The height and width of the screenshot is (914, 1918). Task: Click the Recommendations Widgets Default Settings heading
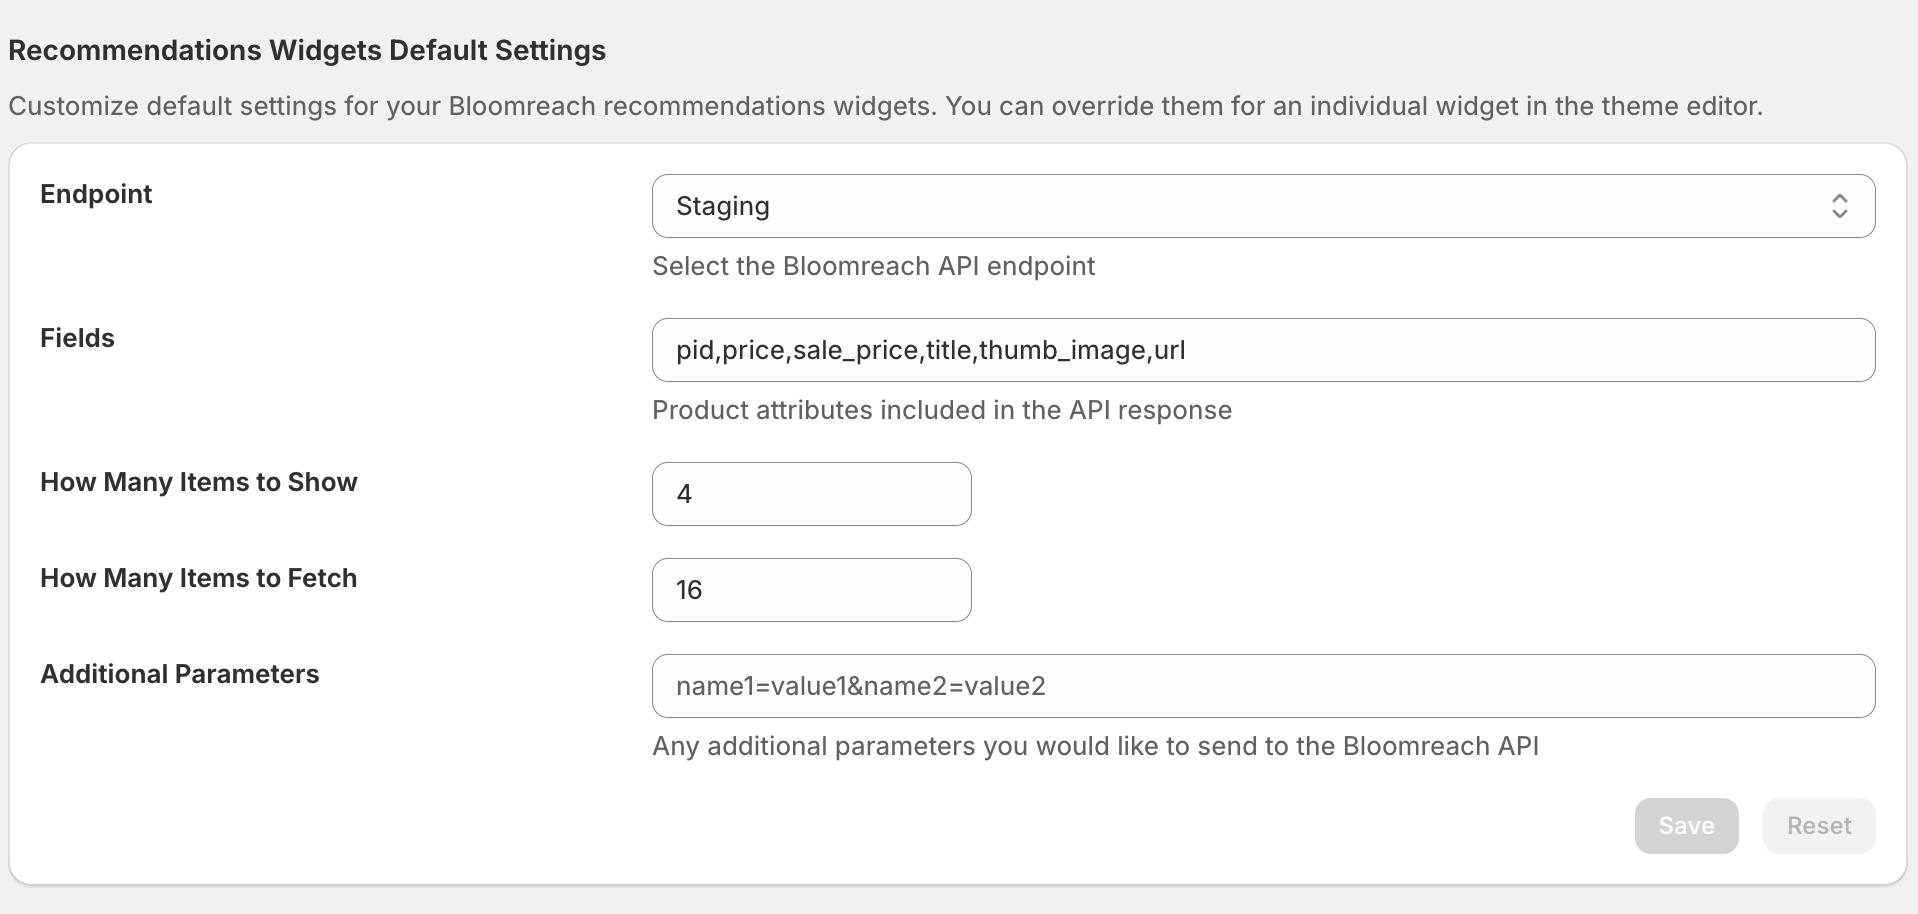(x=307, y=50)
